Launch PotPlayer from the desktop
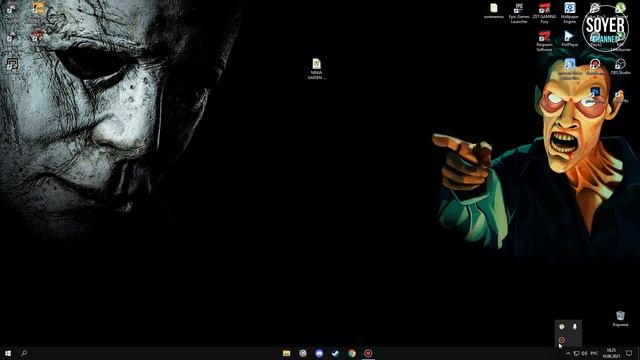 570,39
